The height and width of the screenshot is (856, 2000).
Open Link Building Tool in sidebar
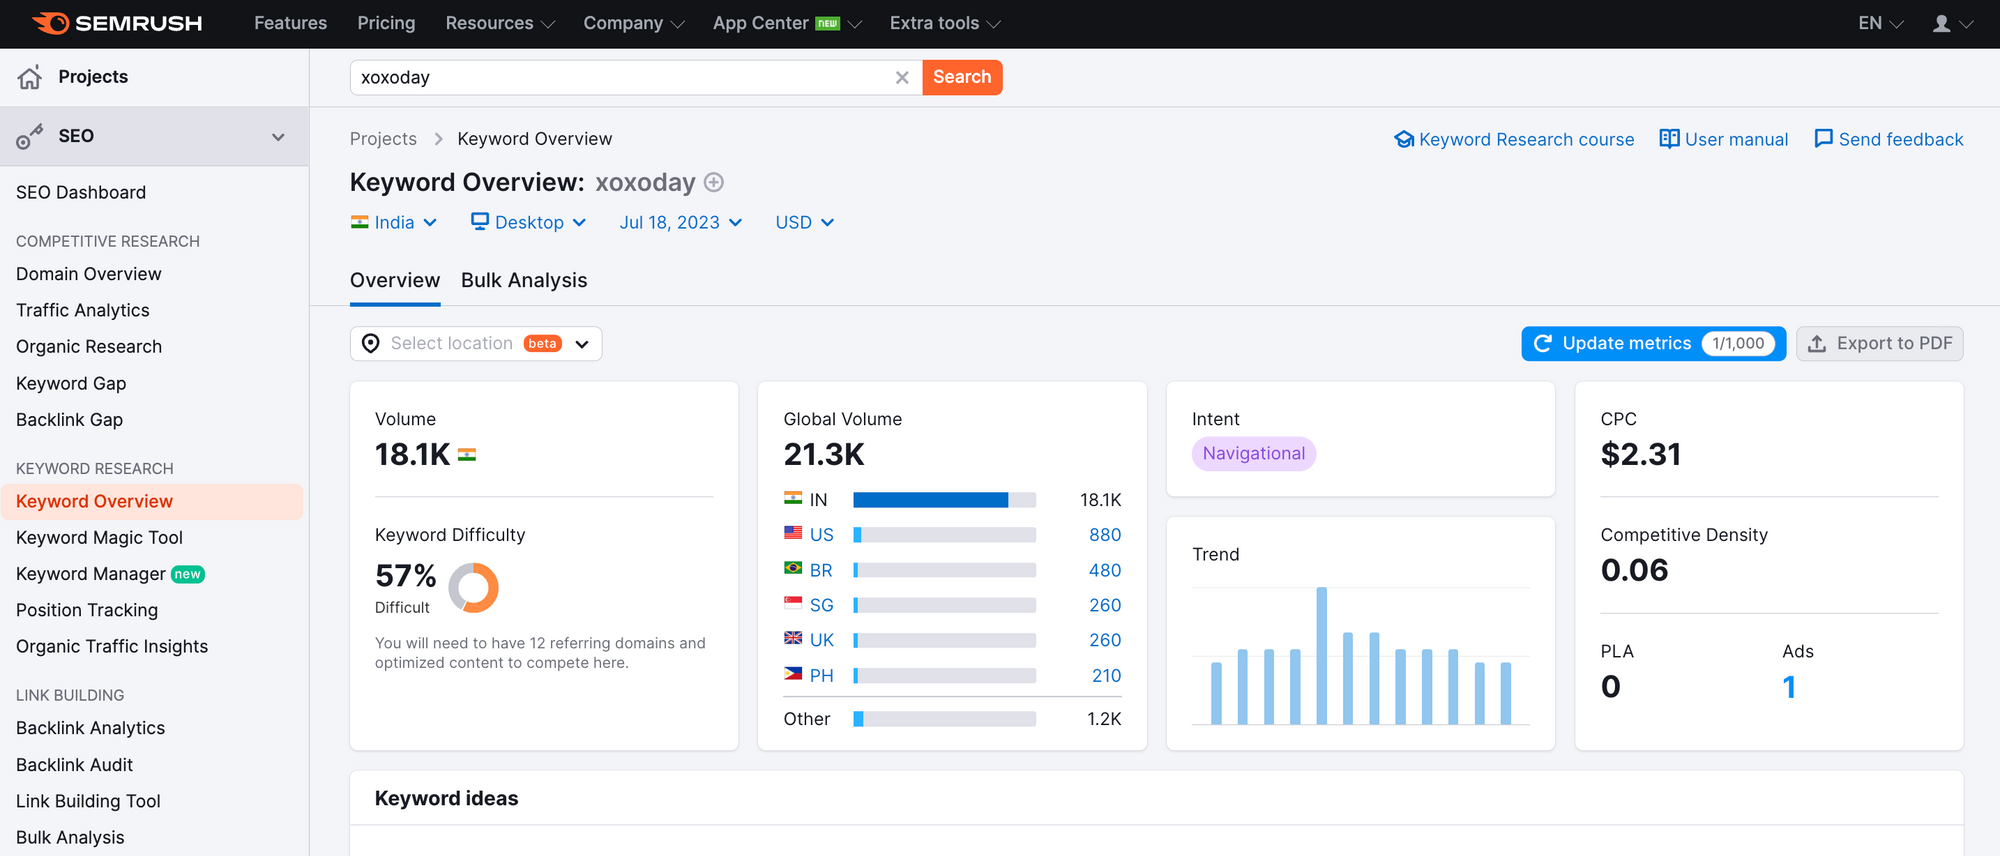click(x=88, y=802)
